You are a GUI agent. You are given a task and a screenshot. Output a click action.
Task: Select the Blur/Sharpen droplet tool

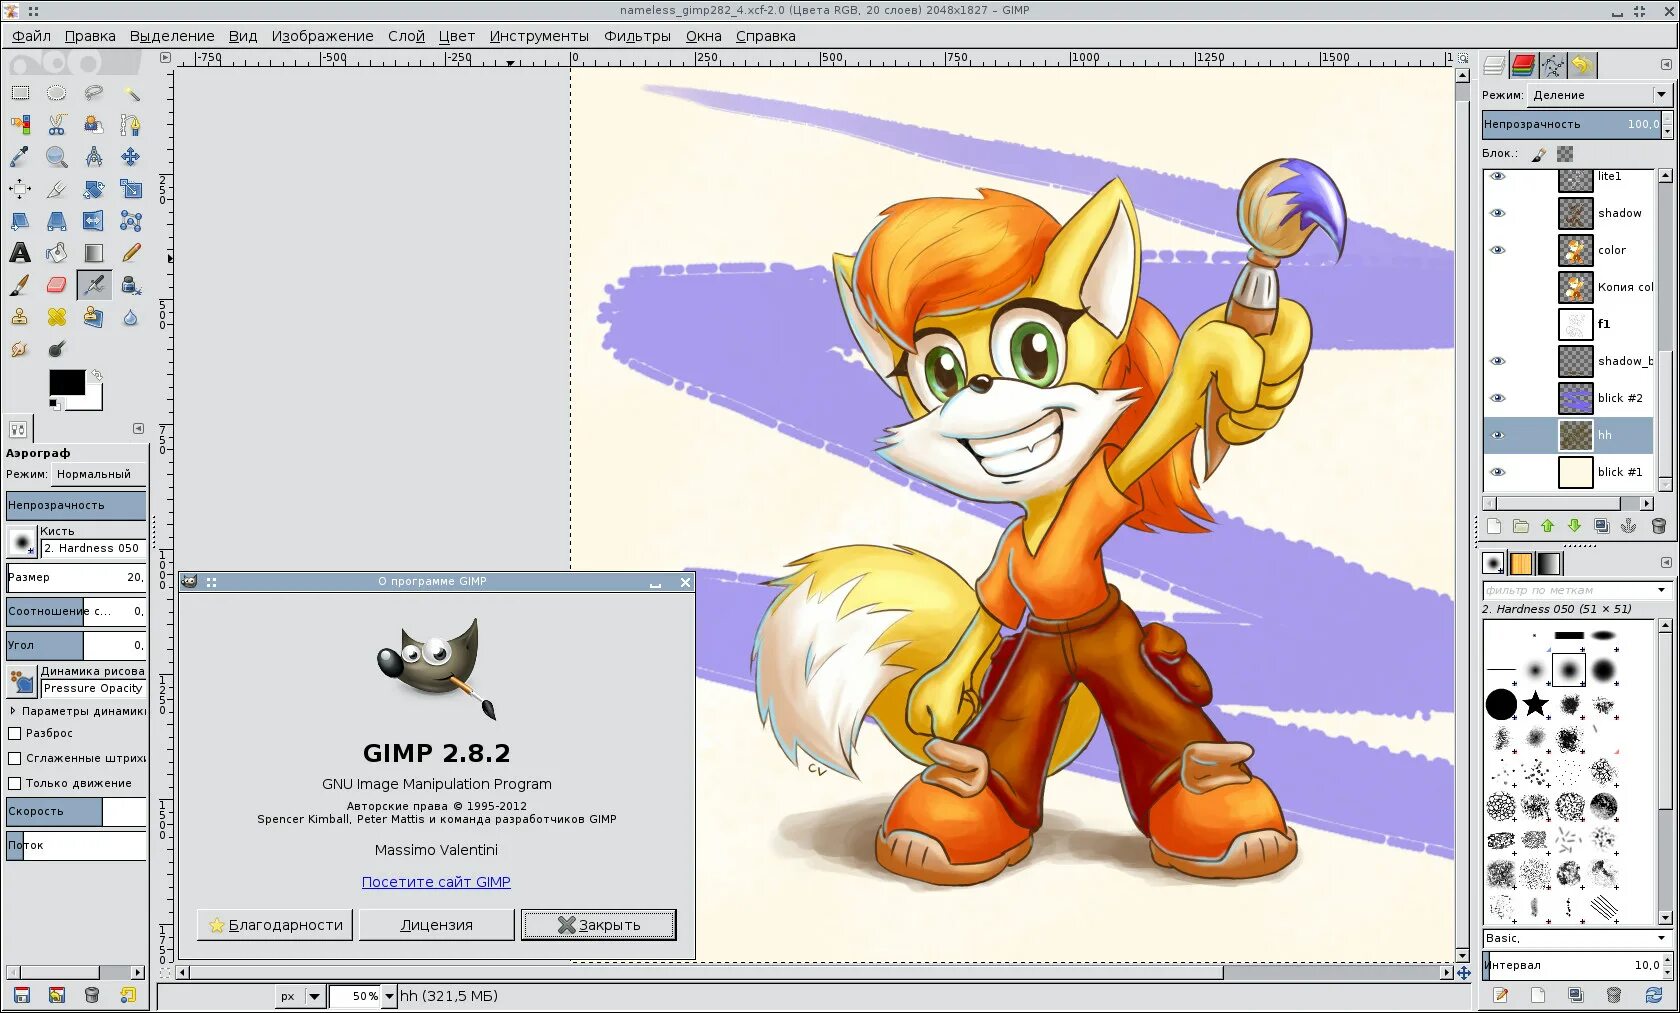(x=131, y=317)
